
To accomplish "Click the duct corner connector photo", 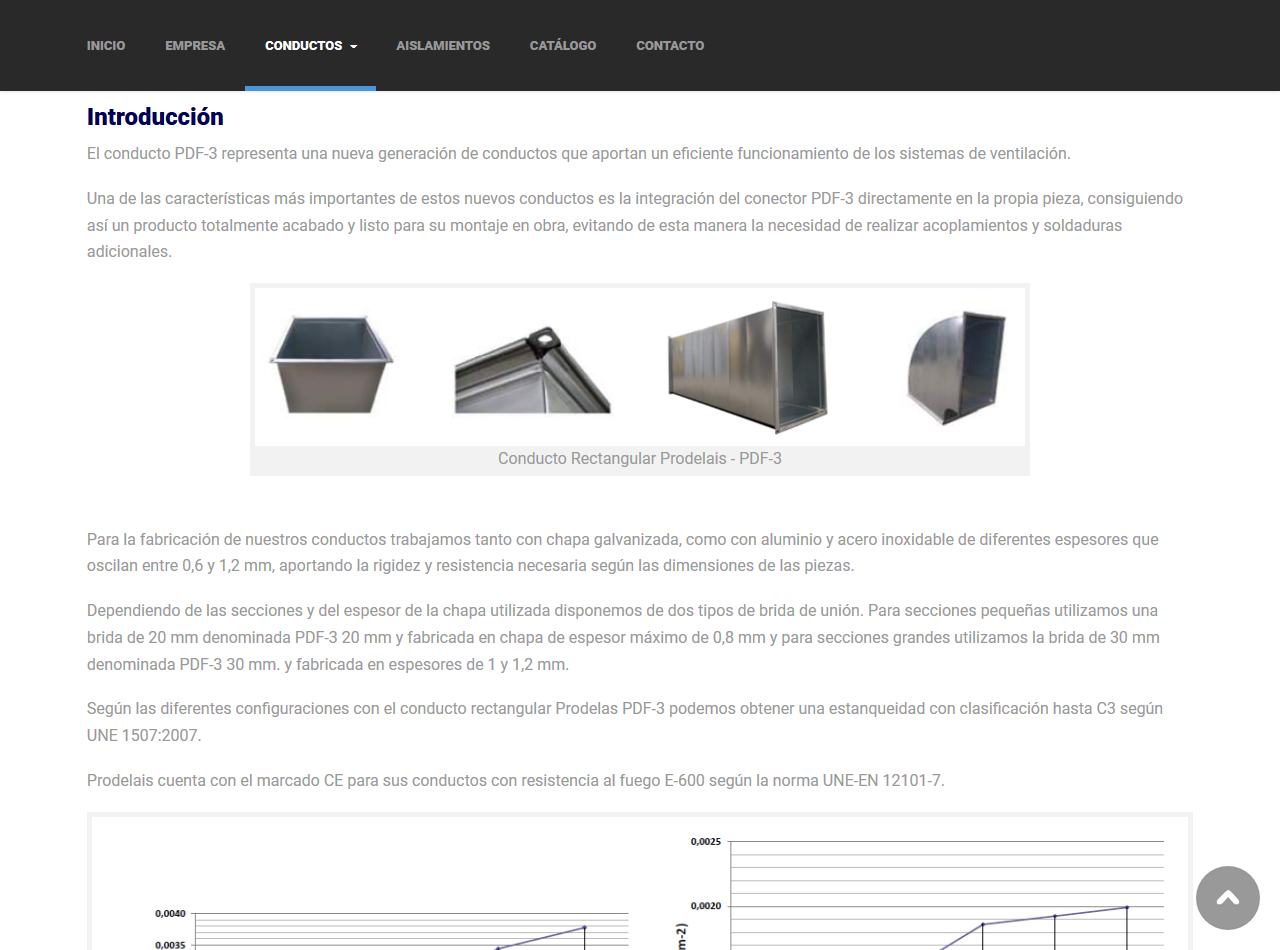I will point(532,368).
